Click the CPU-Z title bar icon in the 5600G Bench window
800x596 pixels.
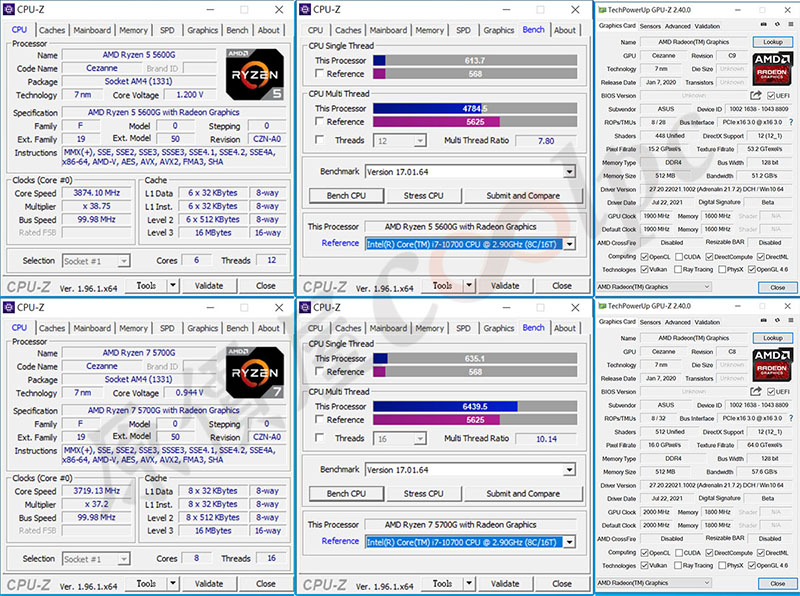(x=305, y=9)
